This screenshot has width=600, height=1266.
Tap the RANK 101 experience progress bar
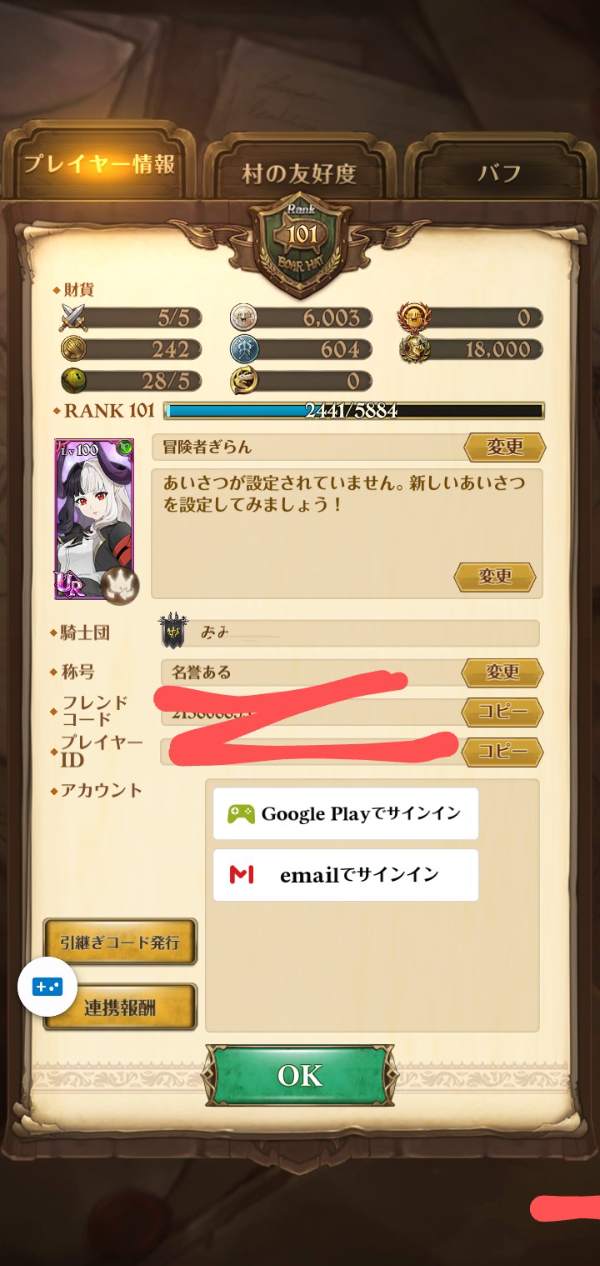[354, 410]
